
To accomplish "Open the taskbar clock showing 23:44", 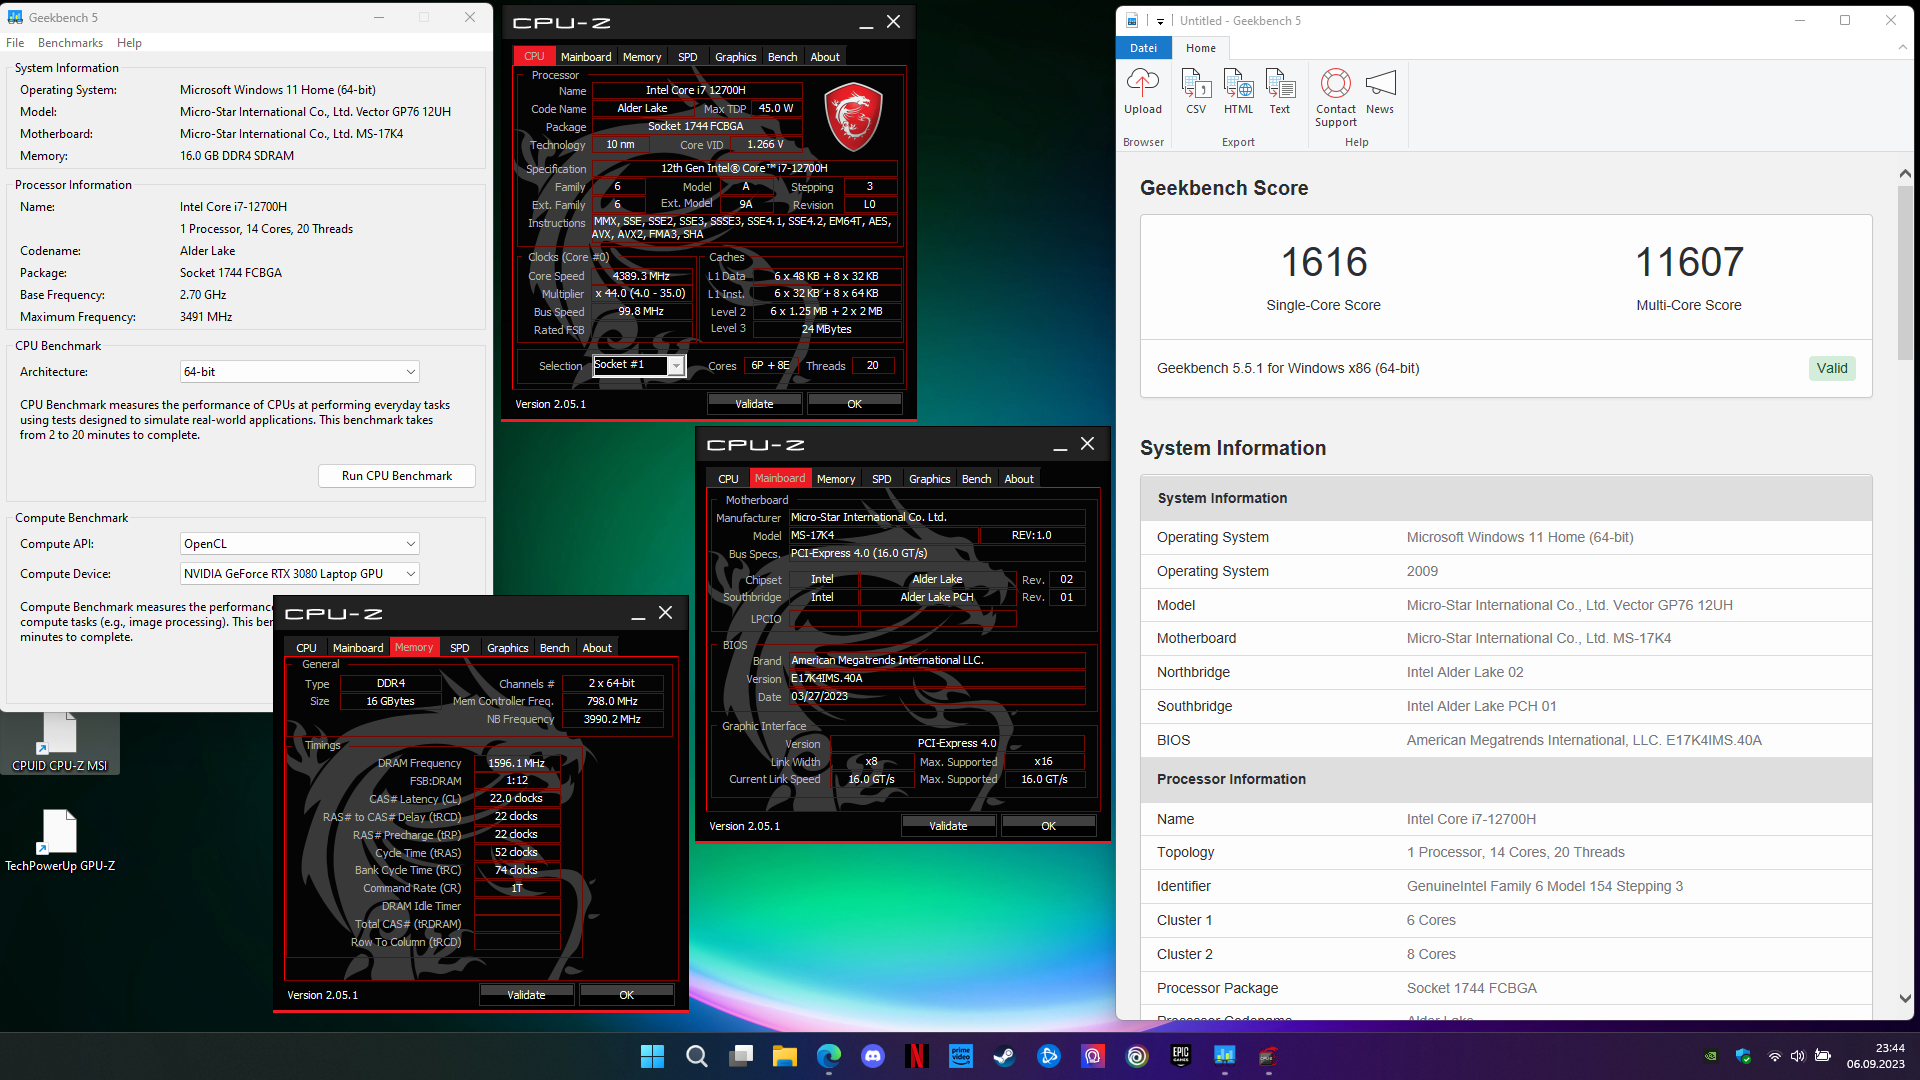I will [1876, 1056].
